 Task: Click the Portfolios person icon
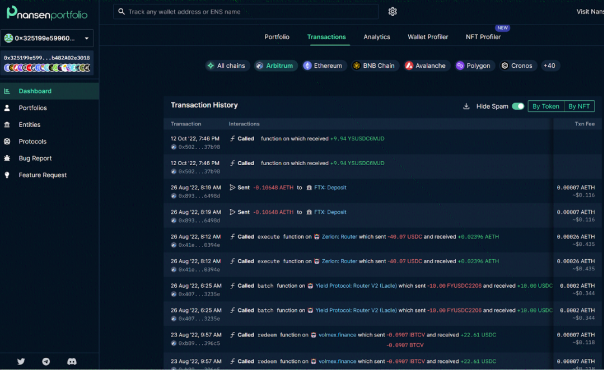[x=7, y=108]
